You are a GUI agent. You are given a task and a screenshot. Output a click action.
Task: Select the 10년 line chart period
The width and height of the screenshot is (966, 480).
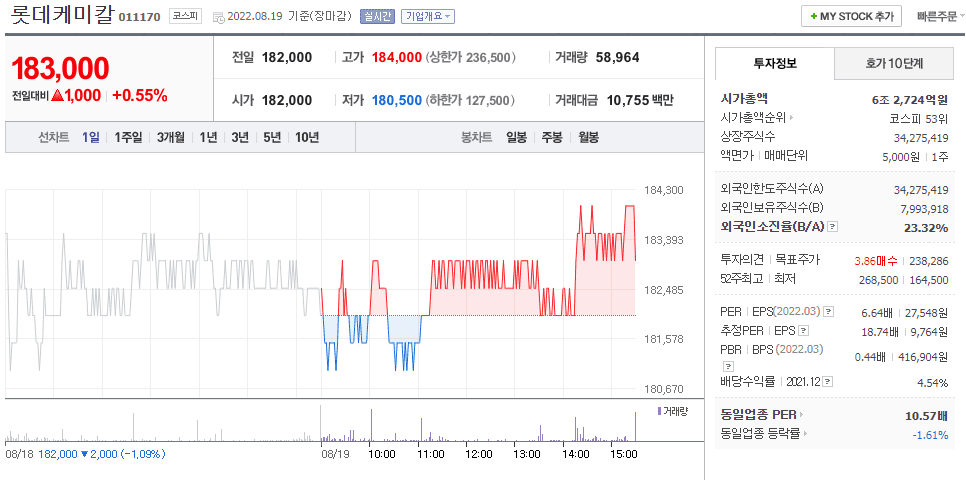pyautogui.click(x=307, y=137)
